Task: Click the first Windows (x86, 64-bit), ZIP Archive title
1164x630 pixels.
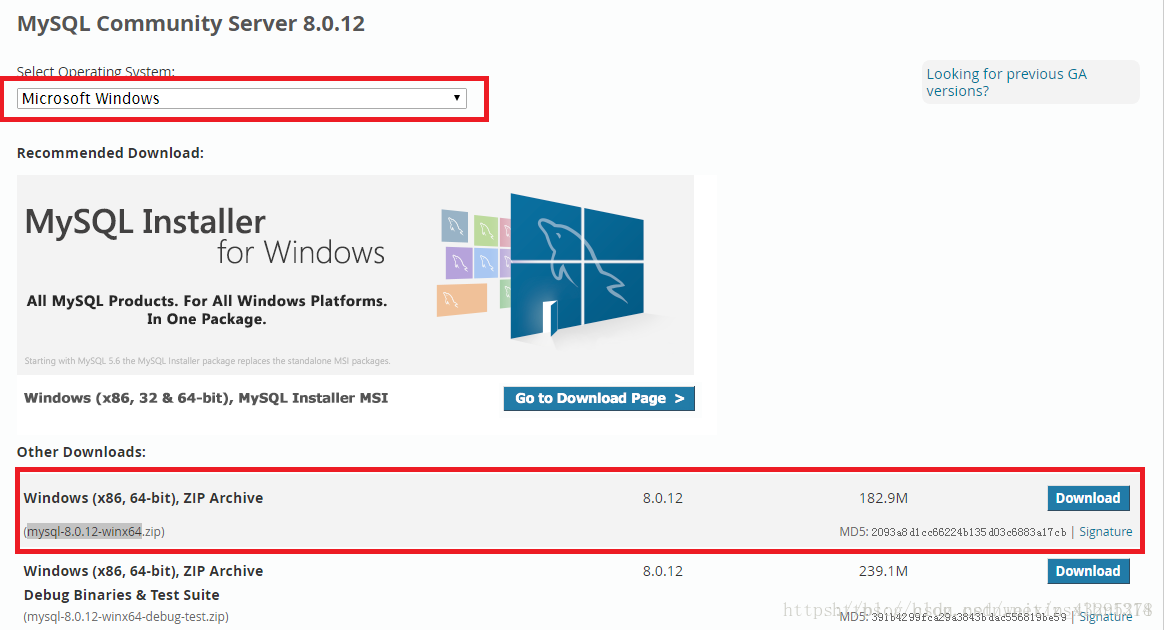Action: point(143,498)
